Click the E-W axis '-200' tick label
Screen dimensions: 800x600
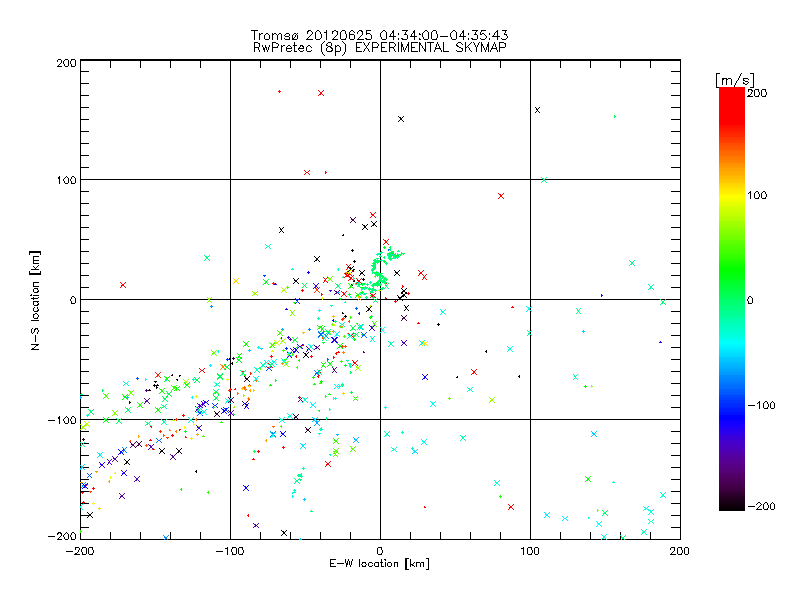click(80, 551)
